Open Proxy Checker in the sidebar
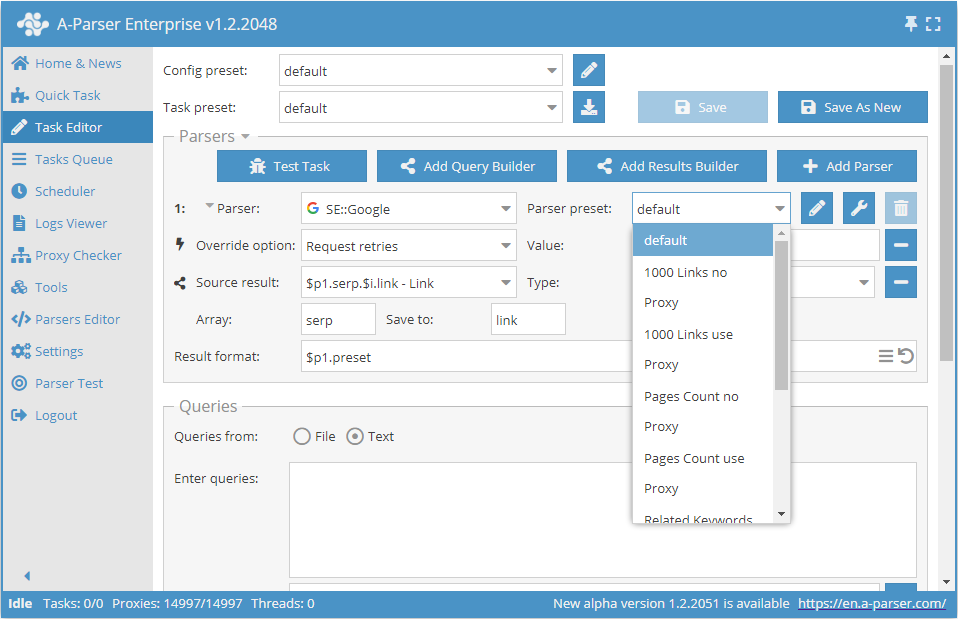The height and width of the screenshot is (619, 958). coord(78,255)
